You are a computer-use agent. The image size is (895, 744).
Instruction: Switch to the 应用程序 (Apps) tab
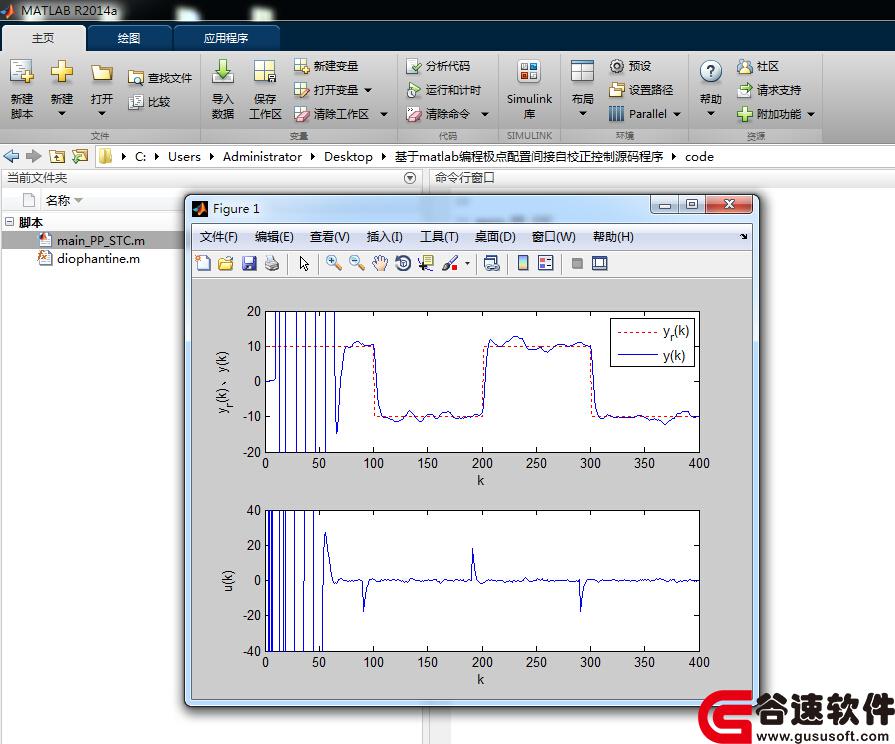point(226,38)
